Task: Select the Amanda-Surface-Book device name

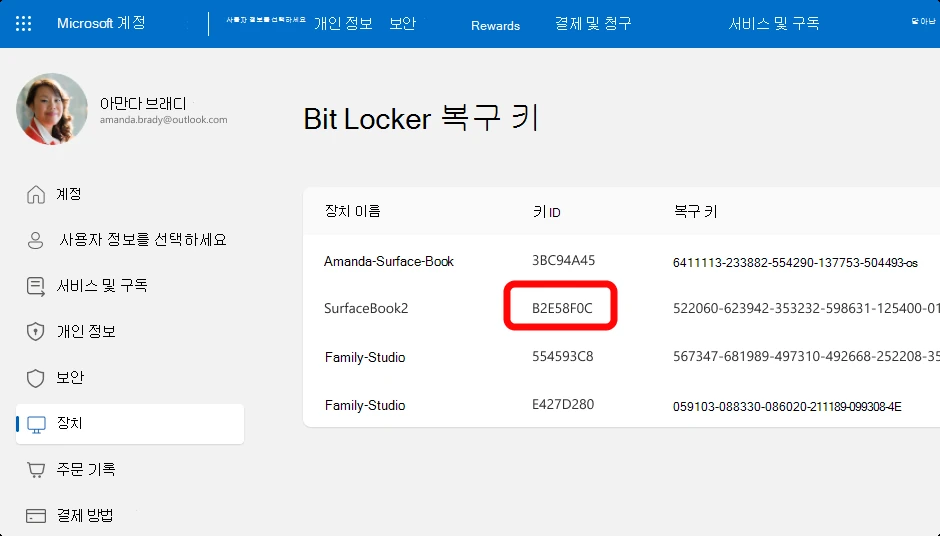Action: click(x=388, y=261)
